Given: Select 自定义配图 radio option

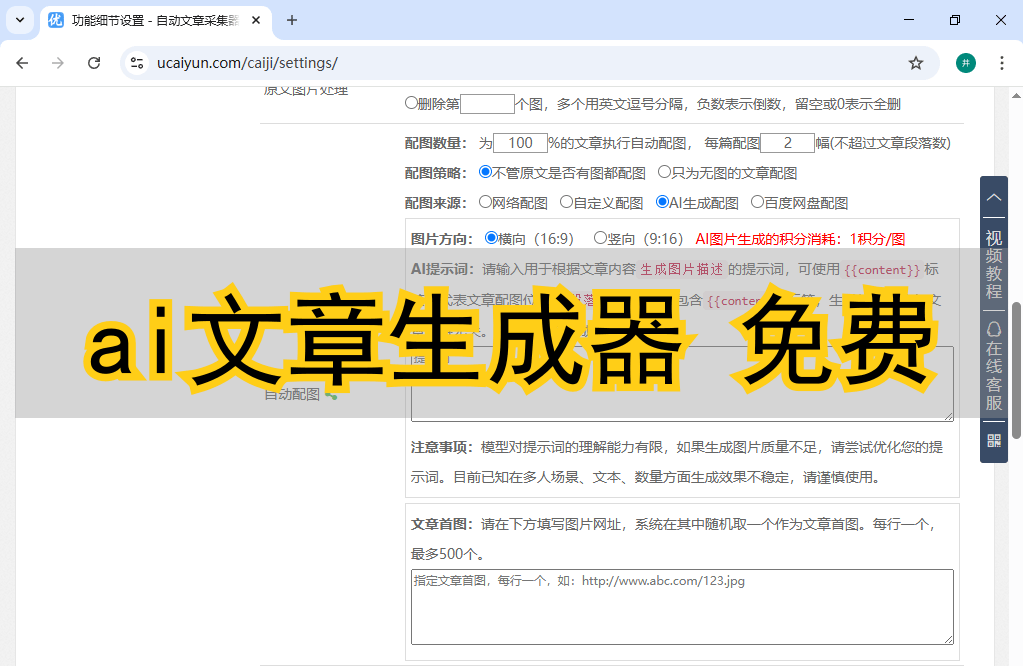Looking at the screenshot, I should (566, 202).
